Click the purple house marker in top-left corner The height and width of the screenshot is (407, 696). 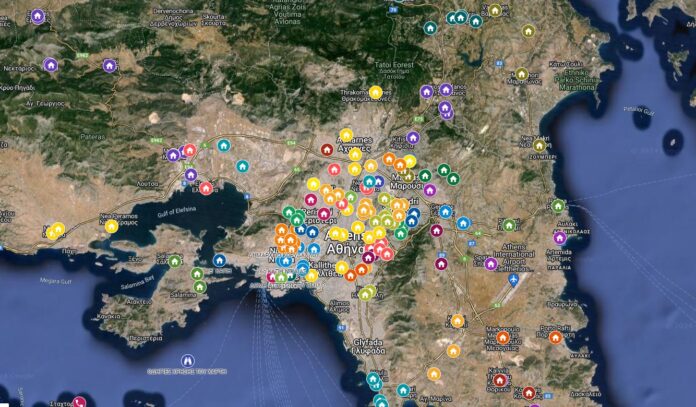pos(38,16)
